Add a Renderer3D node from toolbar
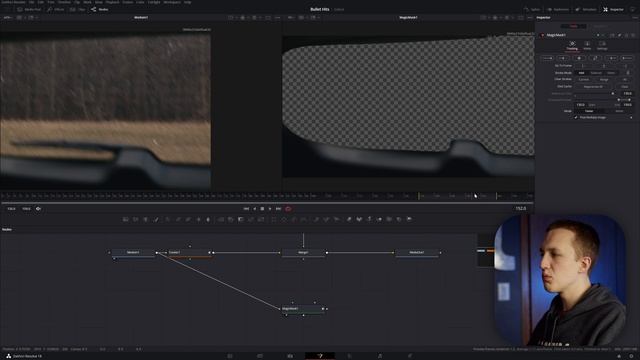 [409, 220]
